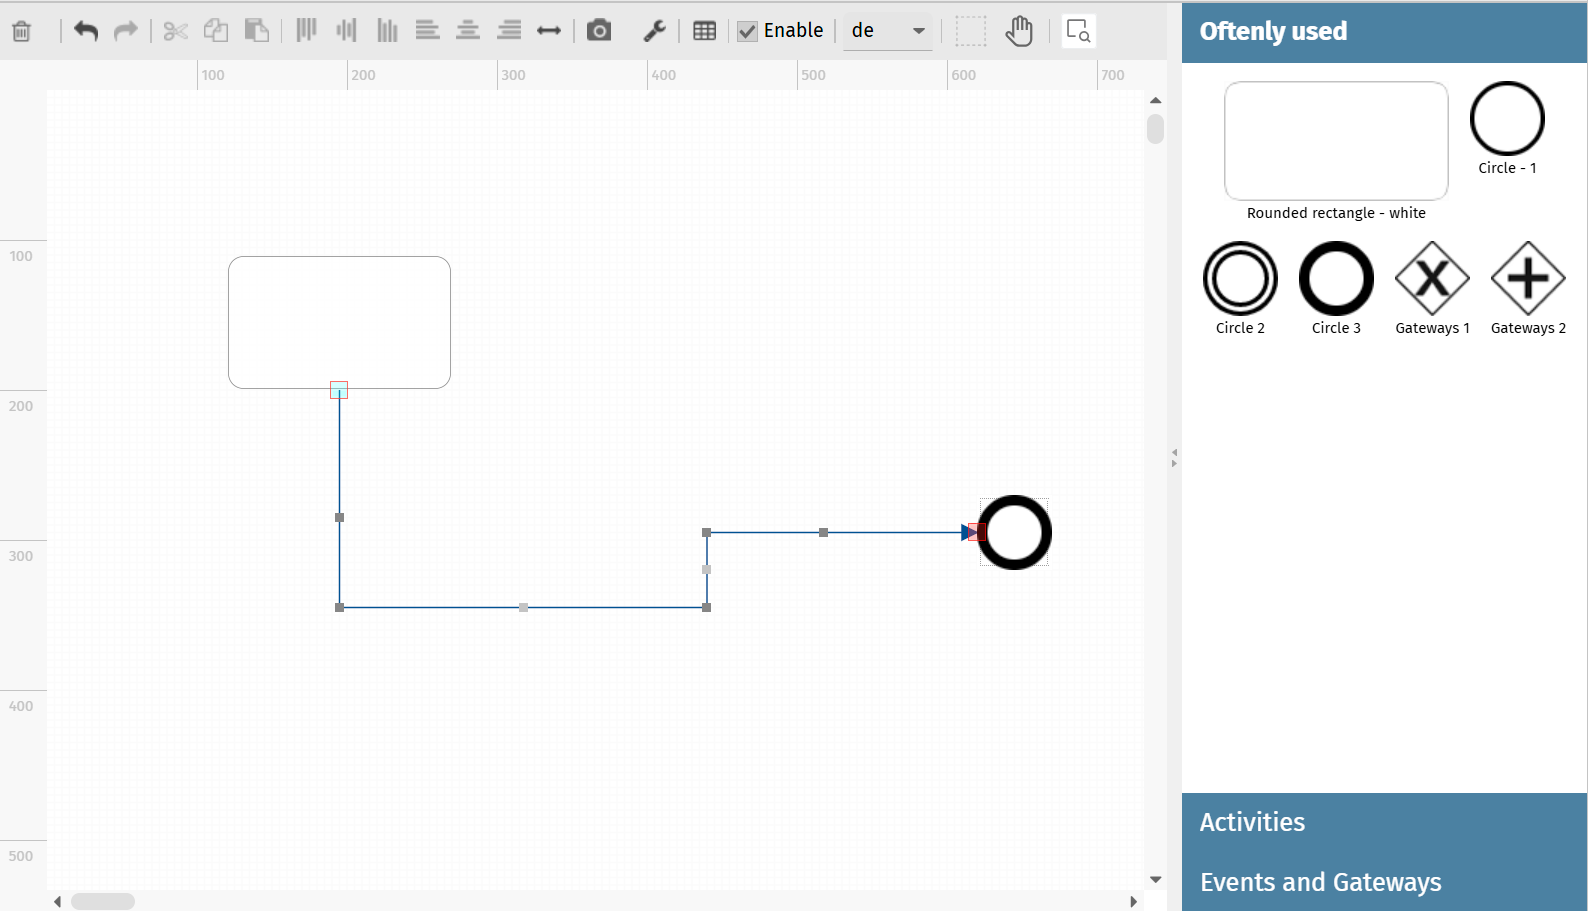
Task: Choose the Circle 2 double-ring shape
Action: (x=1240, y=279)
